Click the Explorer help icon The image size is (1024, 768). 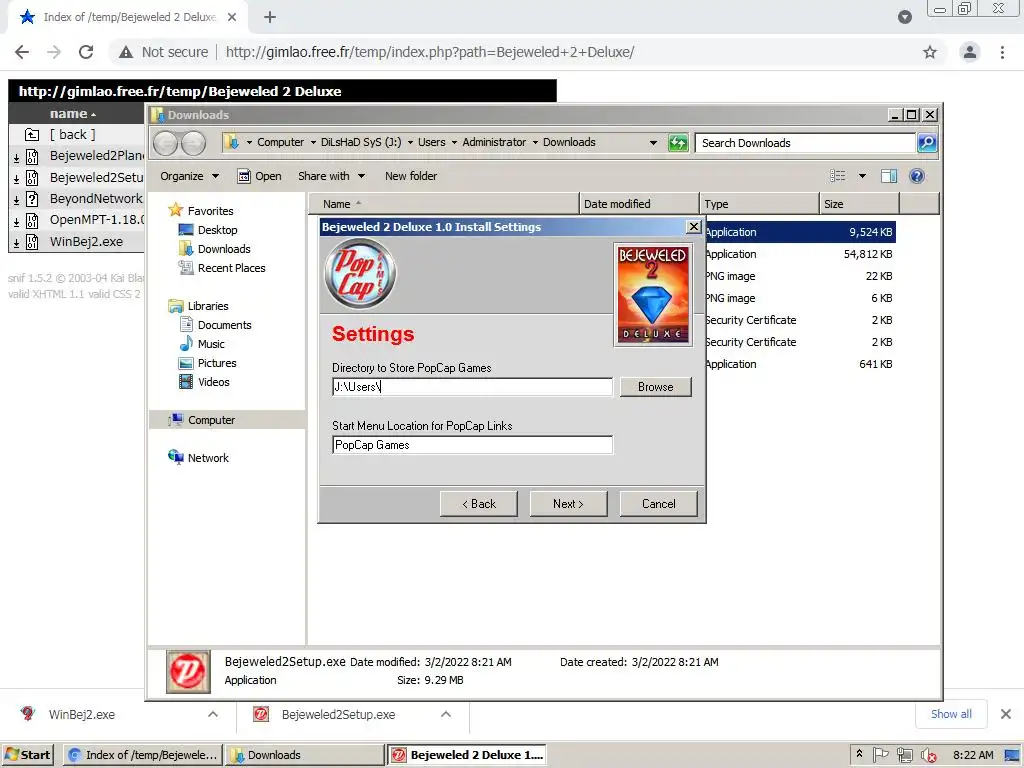pos(917,176)
